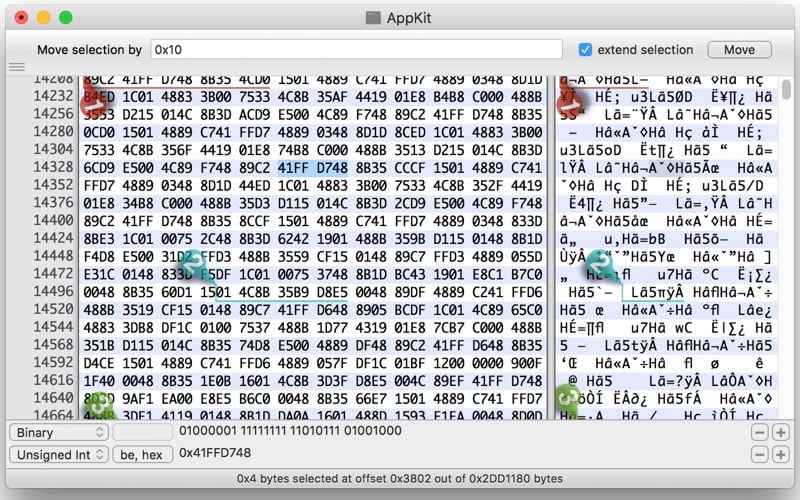Click the vertical scrollbar thumb
The width and height of the screenshot is (800, 500).
tap(787, 90)
